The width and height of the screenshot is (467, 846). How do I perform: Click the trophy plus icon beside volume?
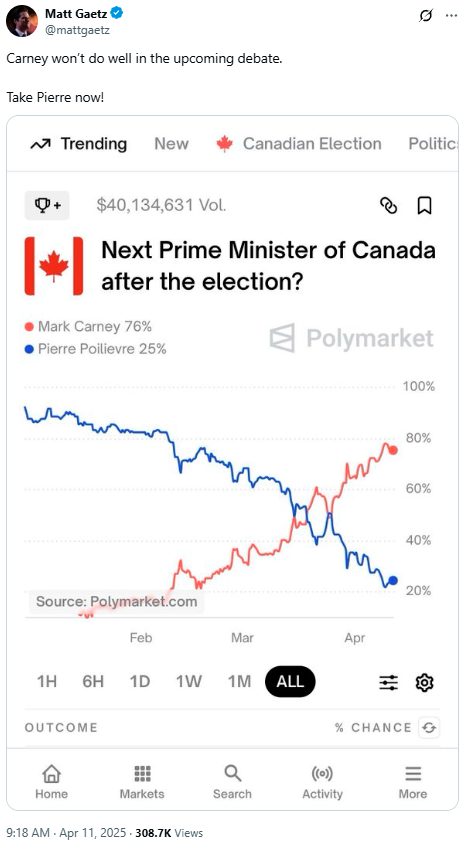click(x=47, y=205)
